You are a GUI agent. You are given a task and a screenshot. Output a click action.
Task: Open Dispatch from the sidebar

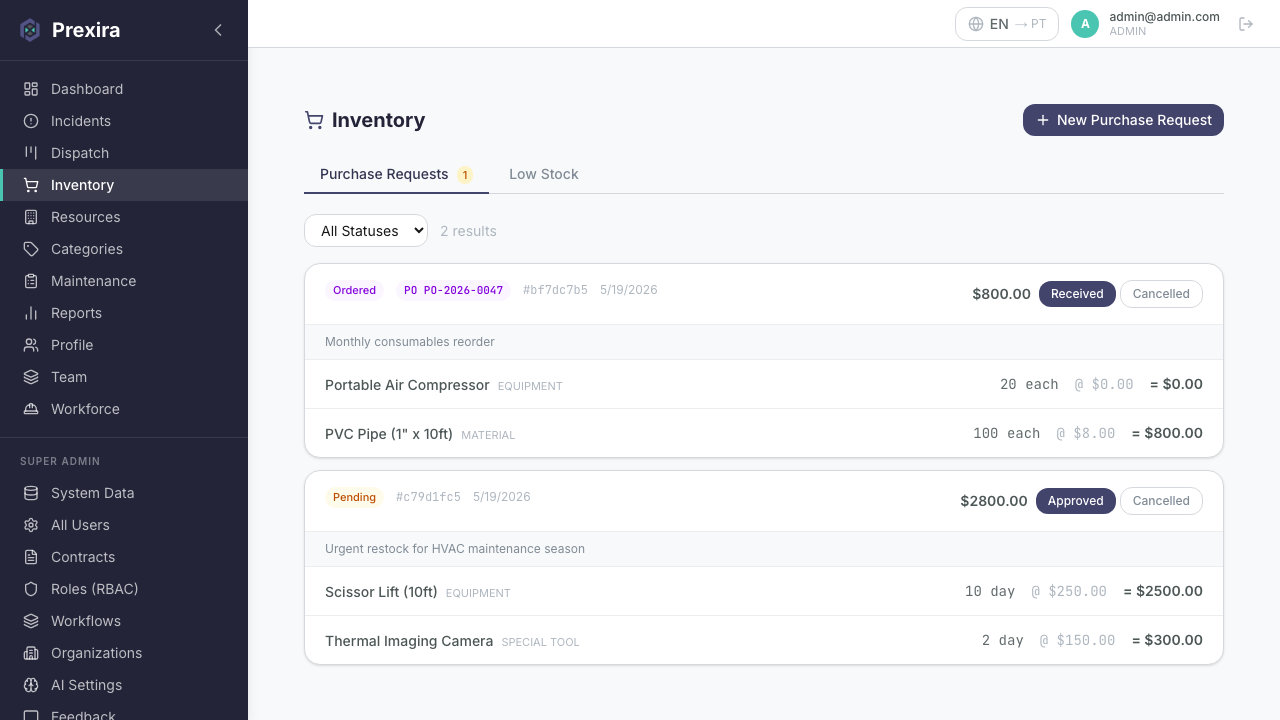124,153
